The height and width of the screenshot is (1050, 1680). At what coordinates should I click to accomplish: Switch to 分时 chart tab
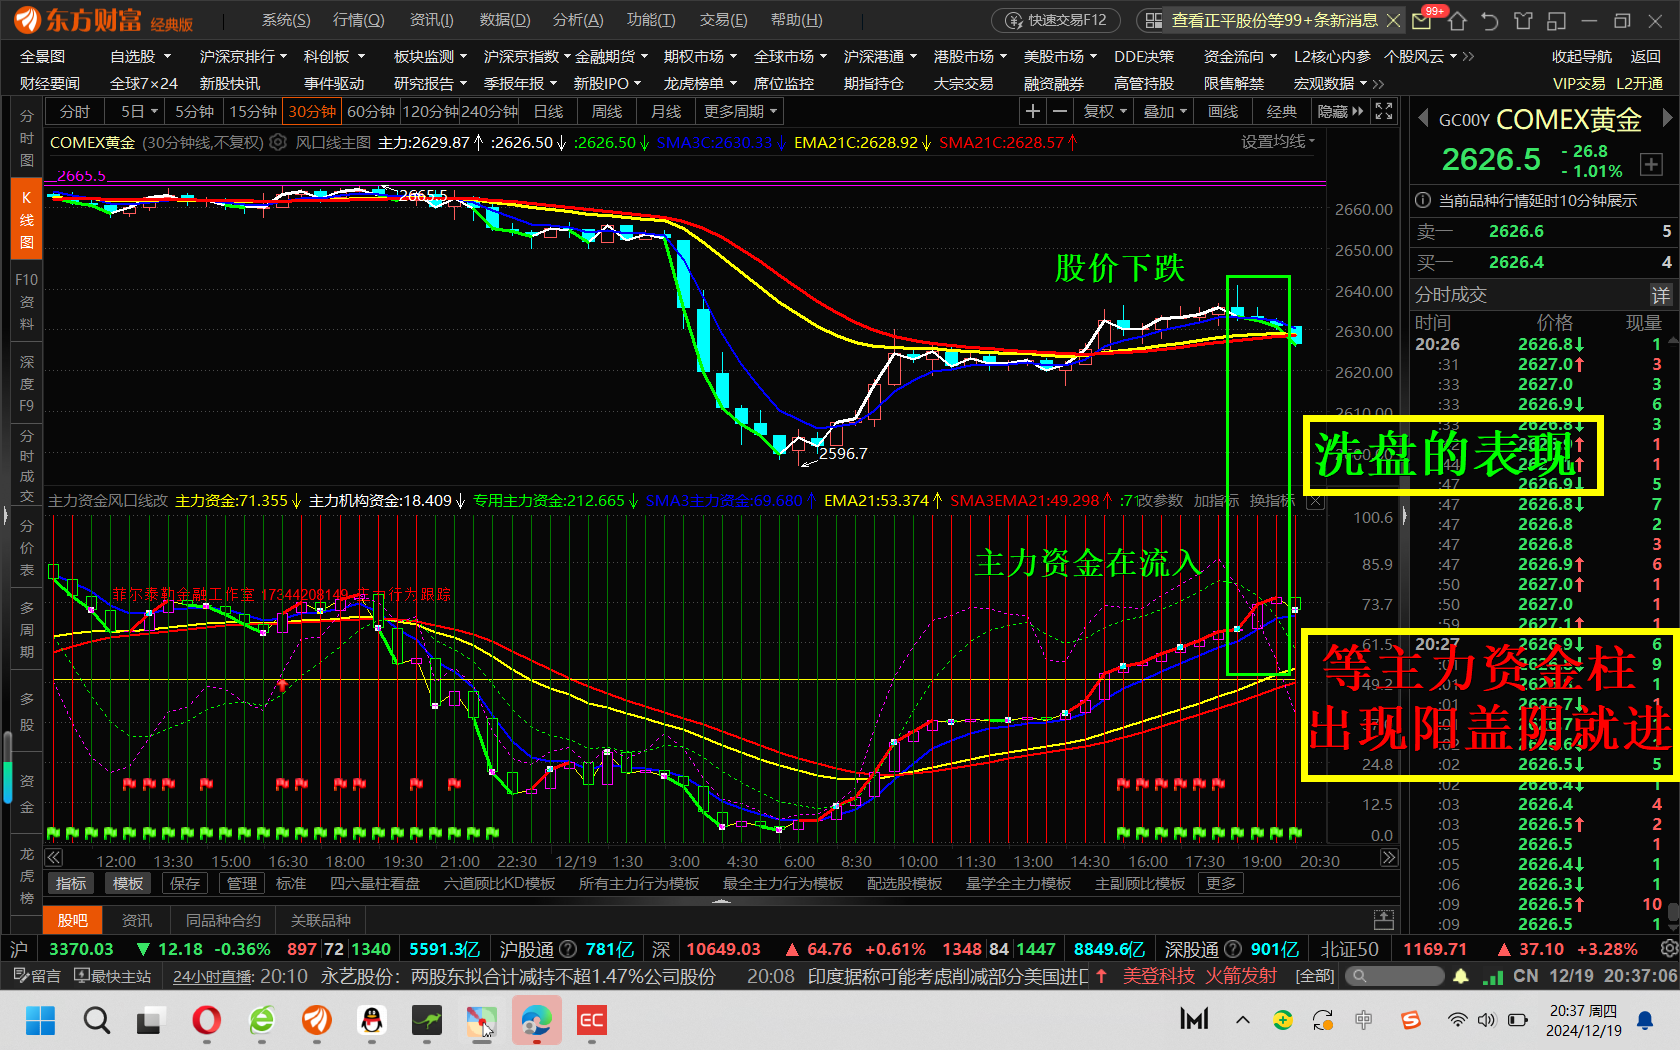point(75,111)
